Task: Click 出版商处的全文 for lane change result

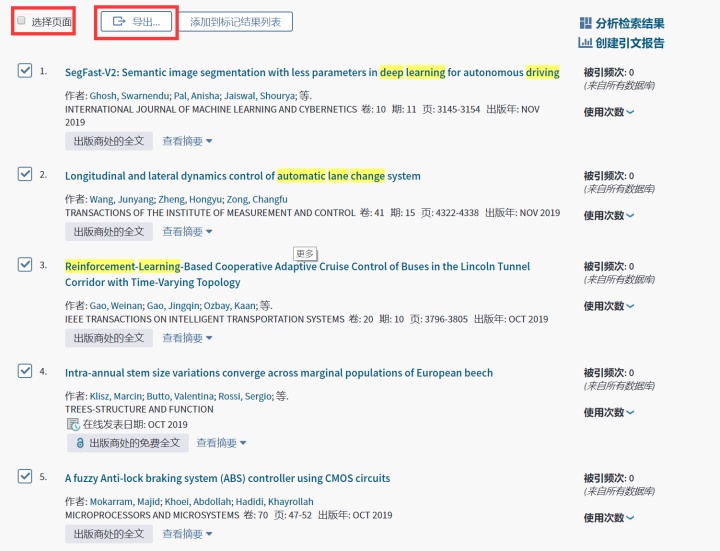Action: coord(109,231)
